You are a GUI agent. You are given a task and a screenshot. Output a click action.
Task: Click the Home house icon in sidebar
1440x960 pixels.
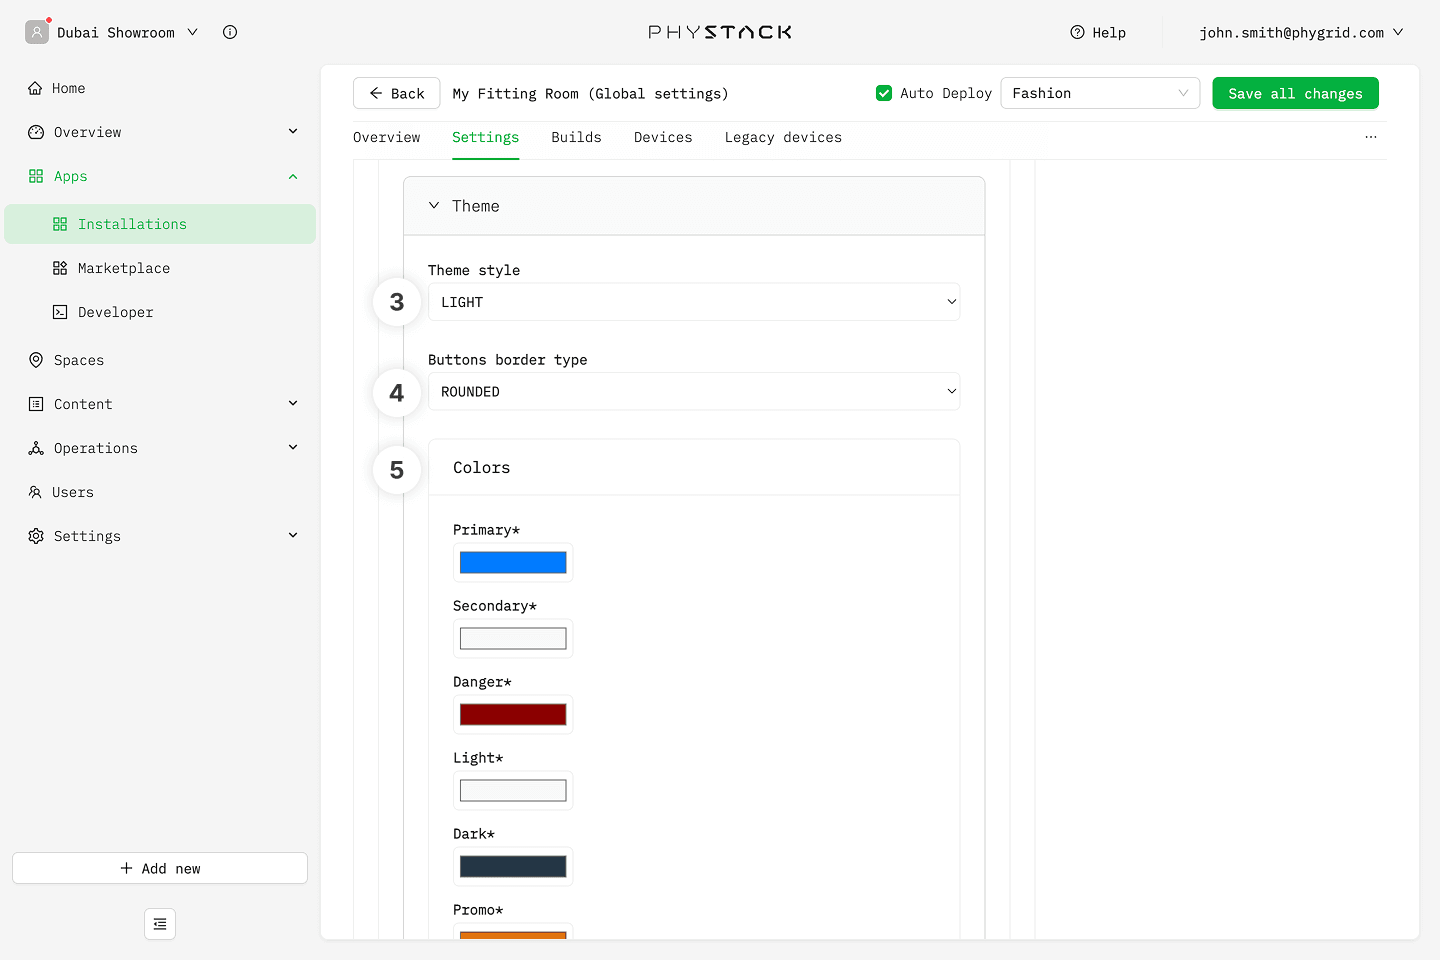tap(35, 88)
